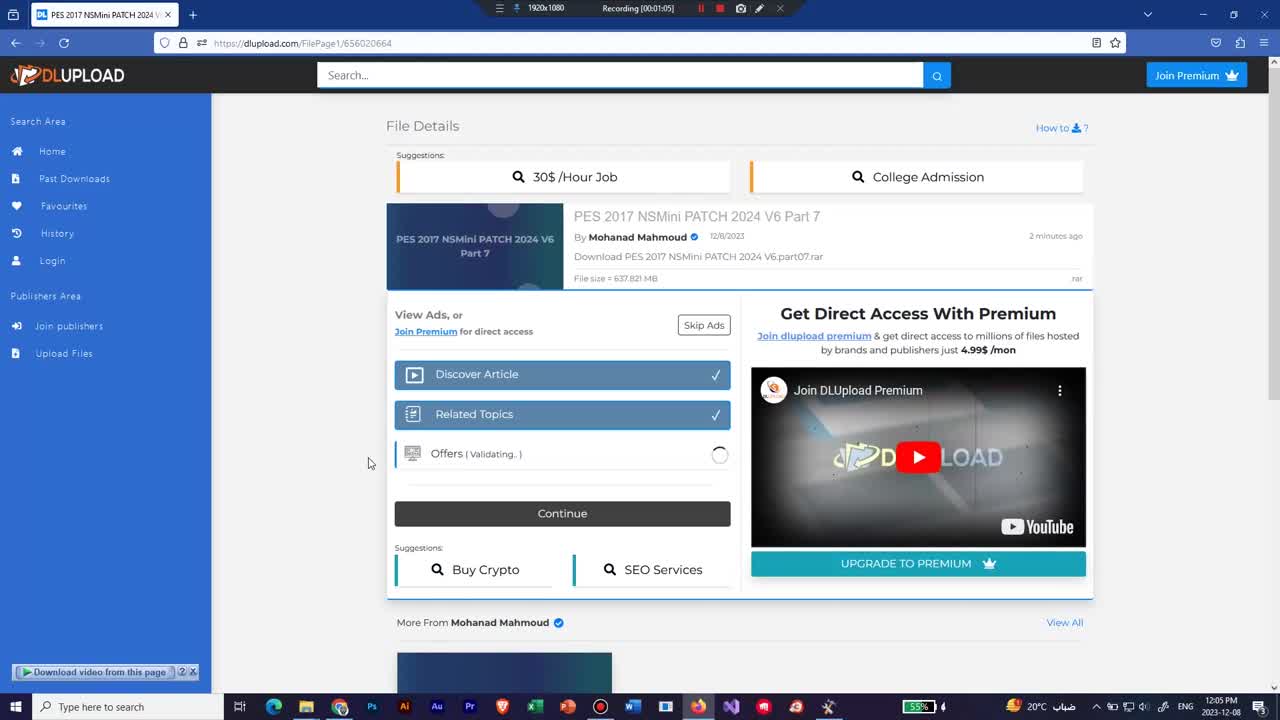
Task: Play the Join DLUpload Premium video
Action: coord(918,457)
